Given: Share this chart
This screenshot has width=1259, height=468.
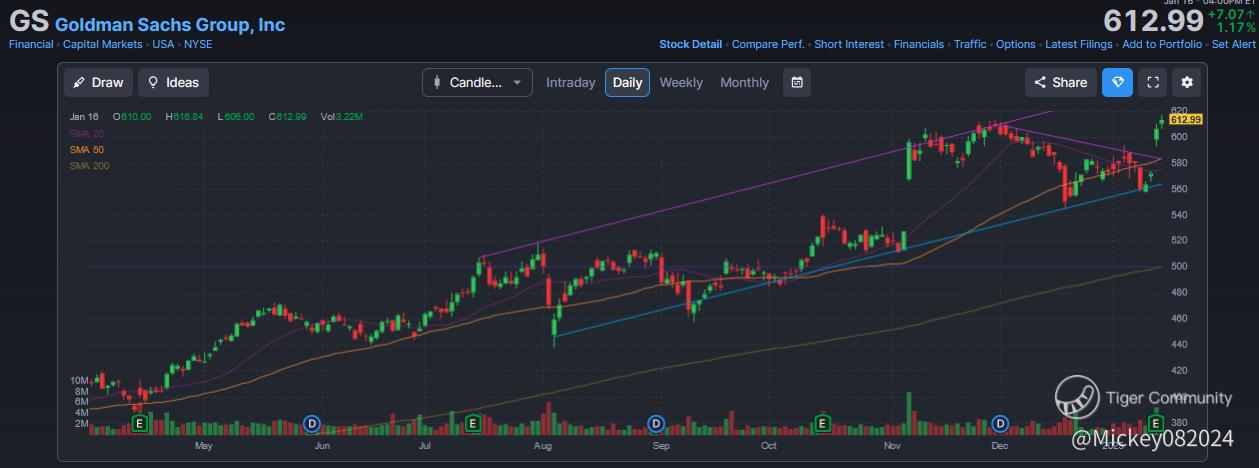Looking at the screenshot, I should click(1060, 82).
